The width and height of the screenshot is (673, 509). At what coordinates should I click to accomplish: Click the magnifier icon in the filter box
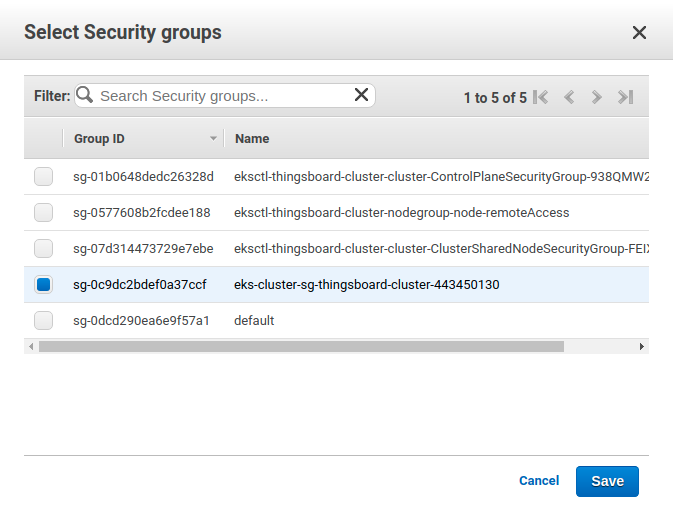(x=86, y=95)
